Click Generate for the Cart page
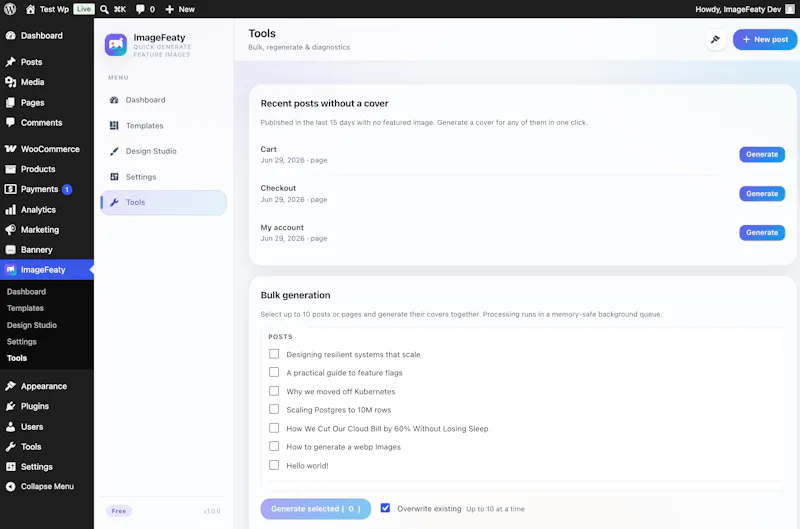 [x=762, y=154]
